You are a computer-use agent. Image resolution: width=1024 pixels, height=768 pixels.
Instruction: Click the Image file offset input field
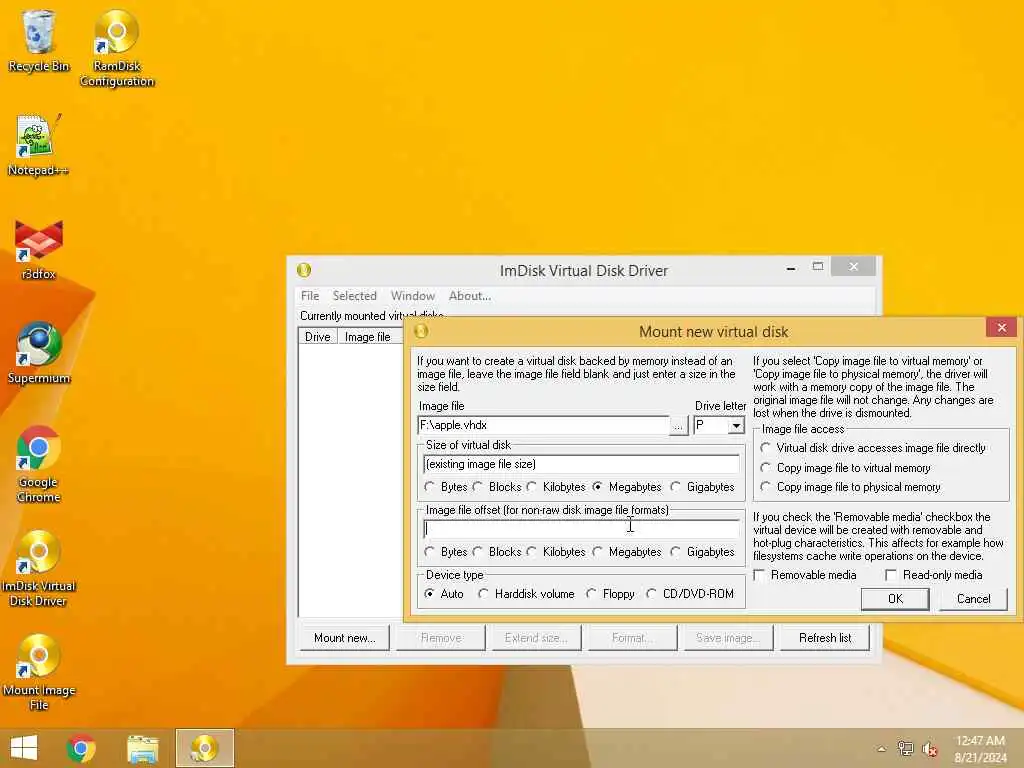point(581,528)
